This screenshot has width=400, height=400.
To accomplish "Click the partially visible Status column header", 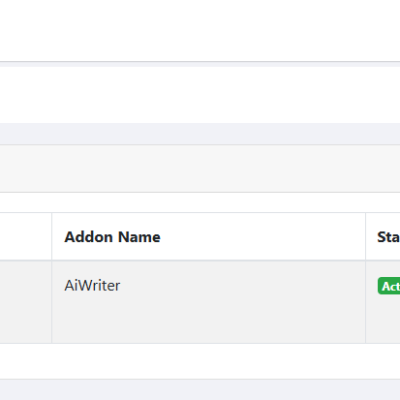I will click(388, 237).
